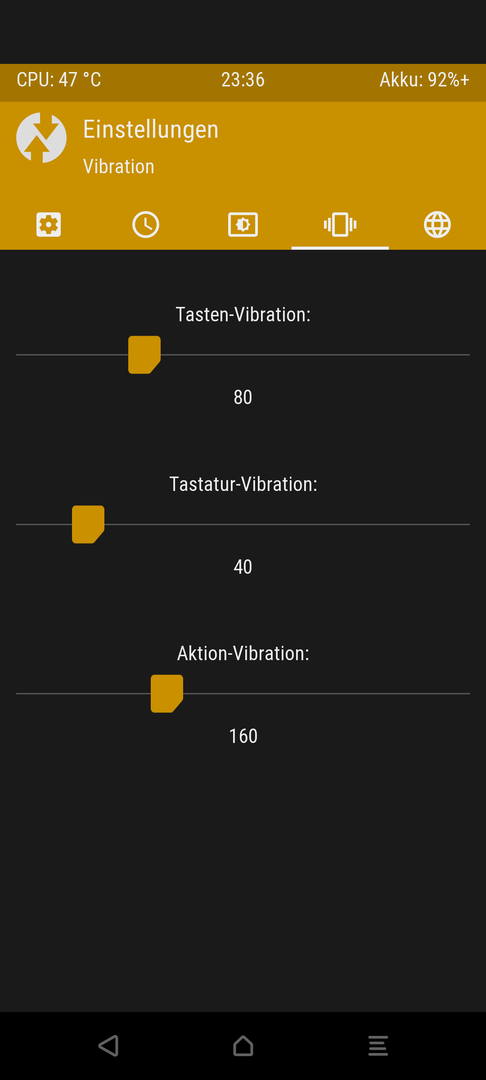Click Tasten-Vibration track near its maximum
This screenshot has height=1080, width=486.
tap(461, 355)
